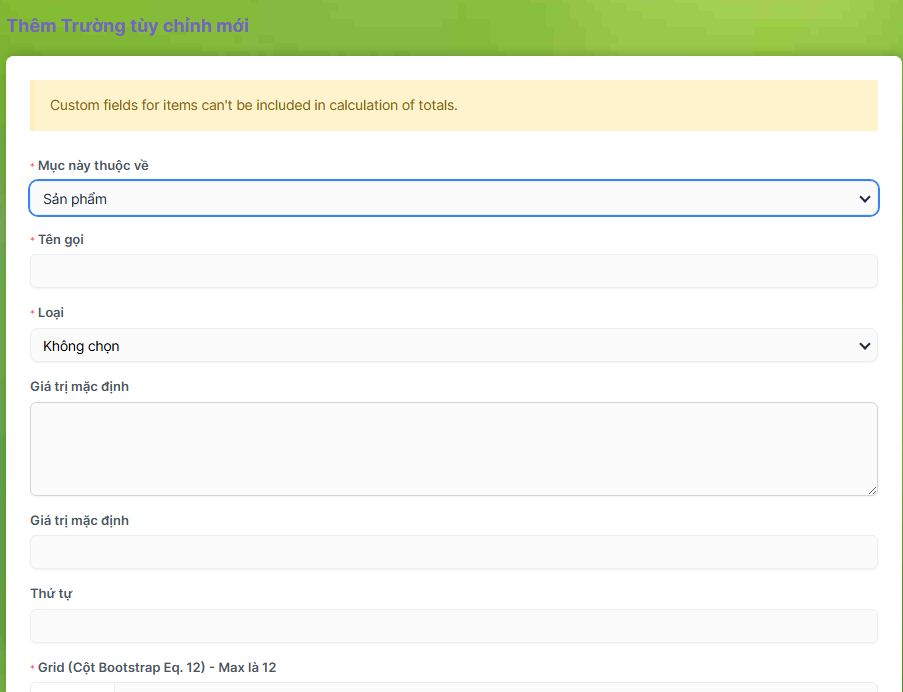903x692 pixels.
Task: Click the chevron arrow on Không chọn select
Action: 864,346
